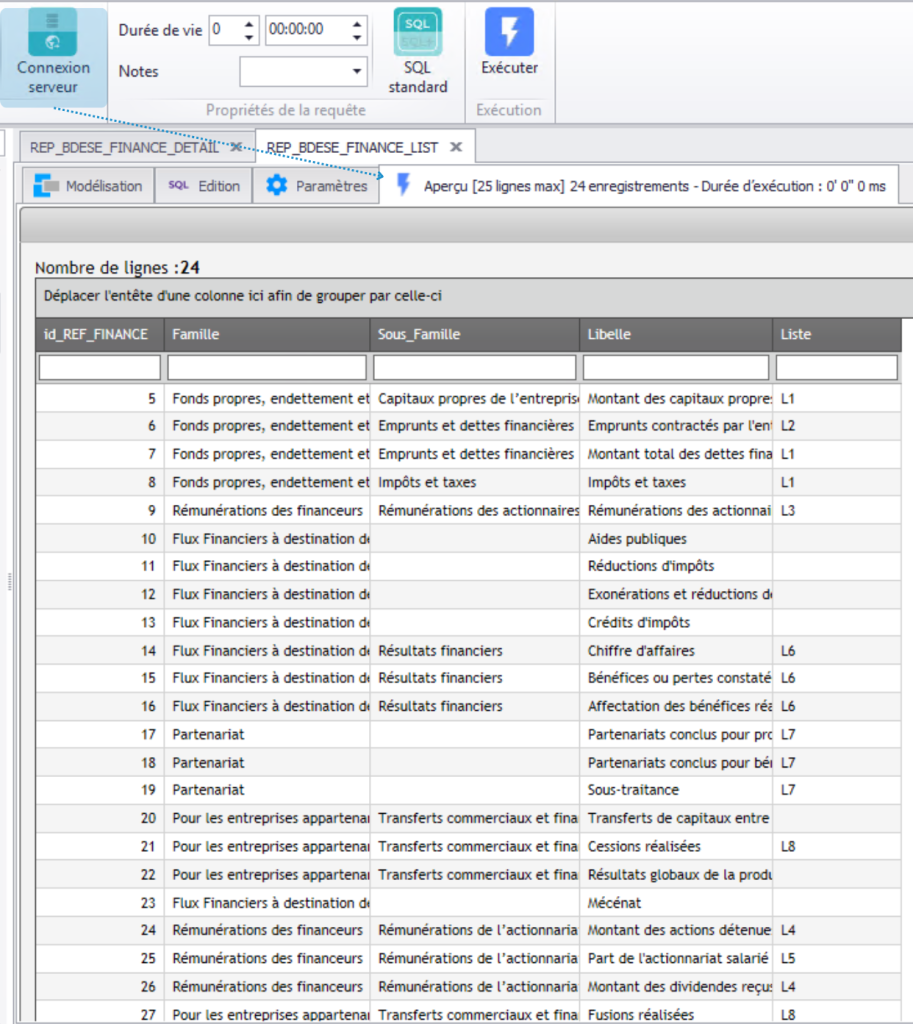Select 'Part de l'actionnariat salarié' cell
The image size is (913, 1024).
coord(676,959)
